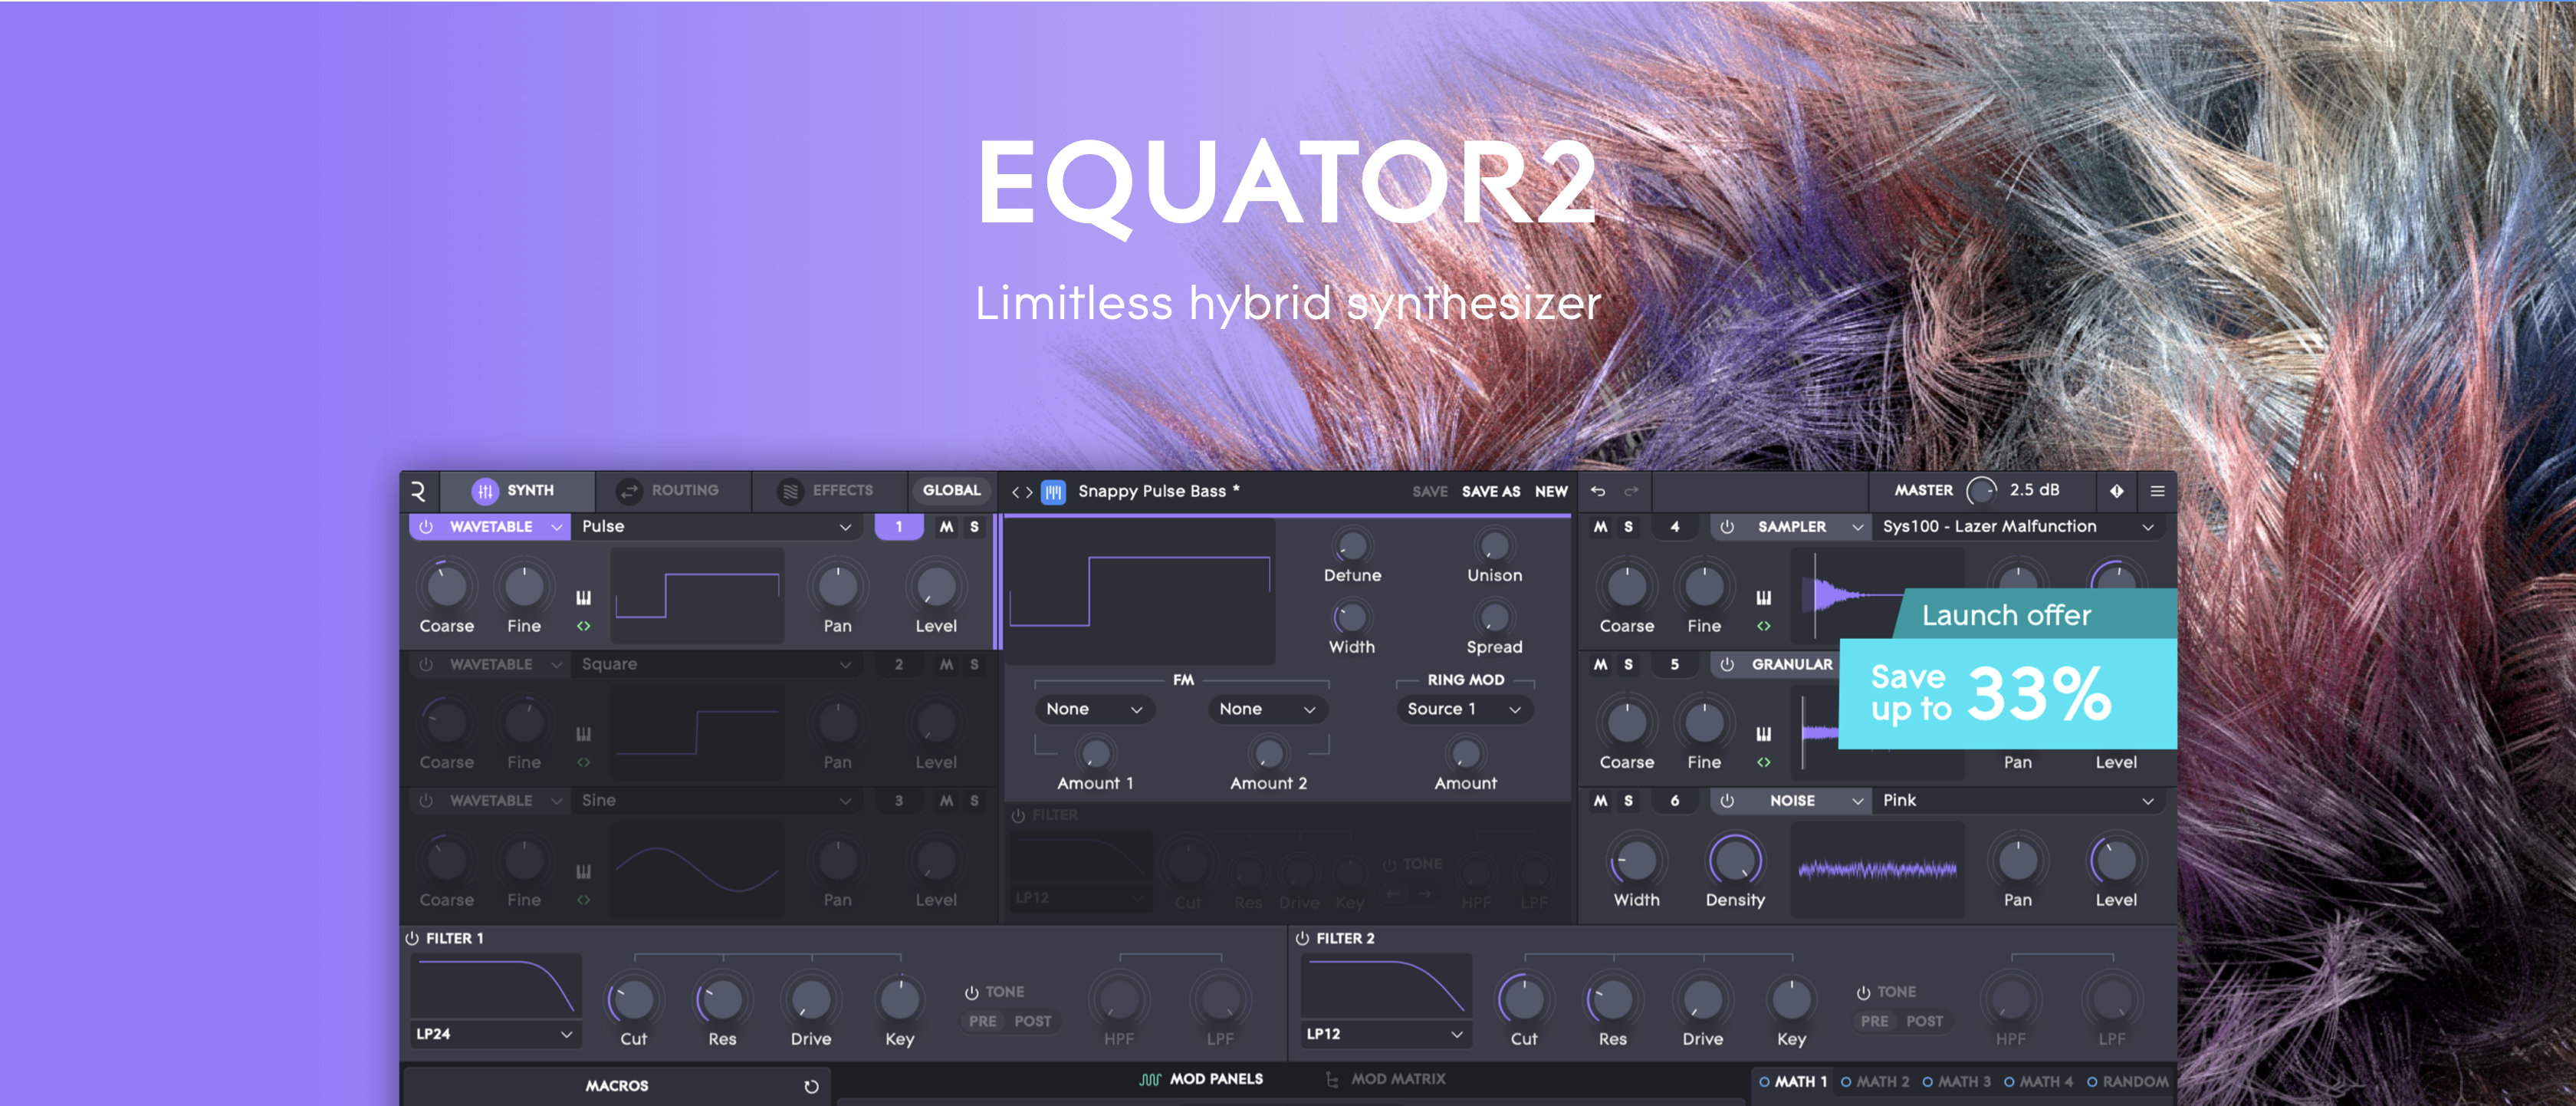This screenshot has width=2576, height=1106.
Task: Click the Master volume knob
Action: pyautogui.click(x=1981, y=491)
